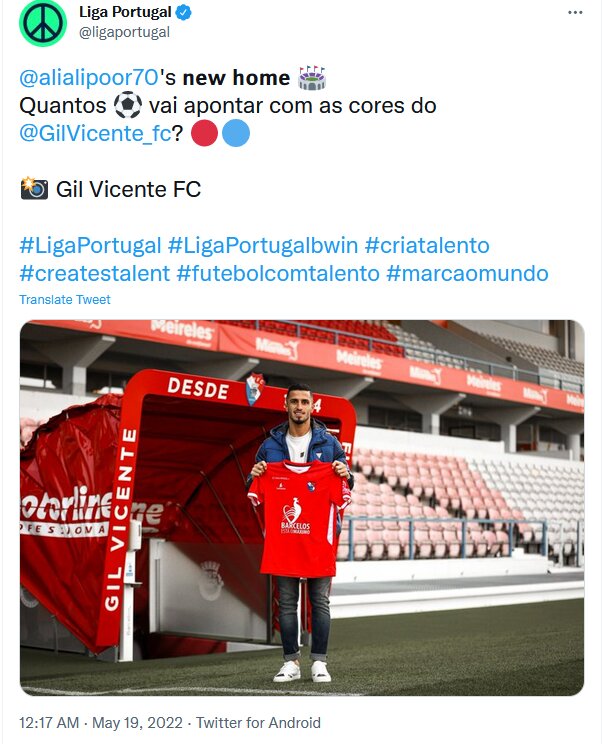Click the camera flash emoji

pos(34,188)
